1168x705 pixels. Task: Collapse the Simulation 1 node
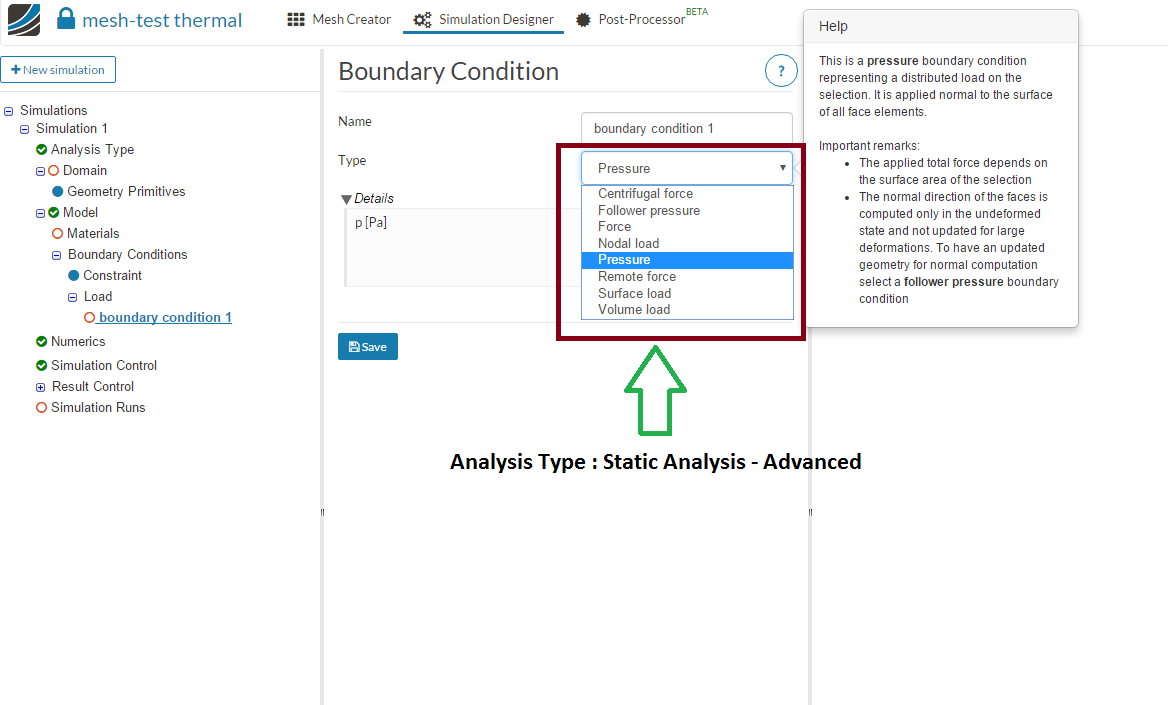25,129
